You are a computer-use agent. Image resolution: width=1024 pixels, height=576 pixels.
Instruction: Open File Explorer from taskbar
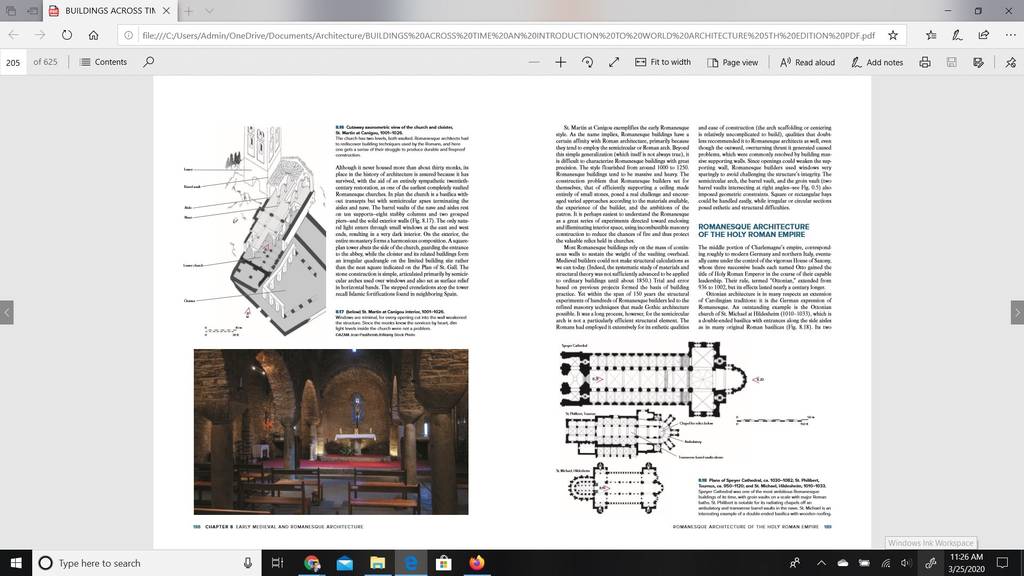pyautogui.click(x=377, y=563)
